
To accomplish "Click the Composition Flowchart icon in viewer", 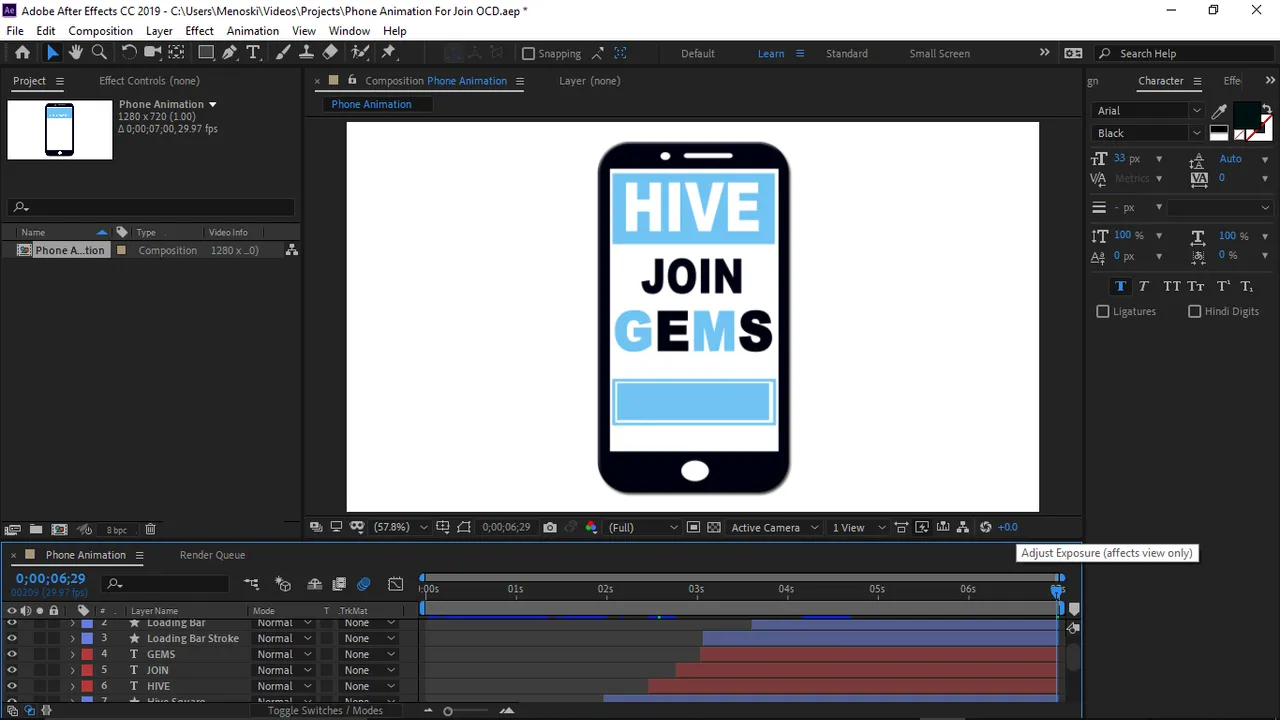I will (963, 527).
